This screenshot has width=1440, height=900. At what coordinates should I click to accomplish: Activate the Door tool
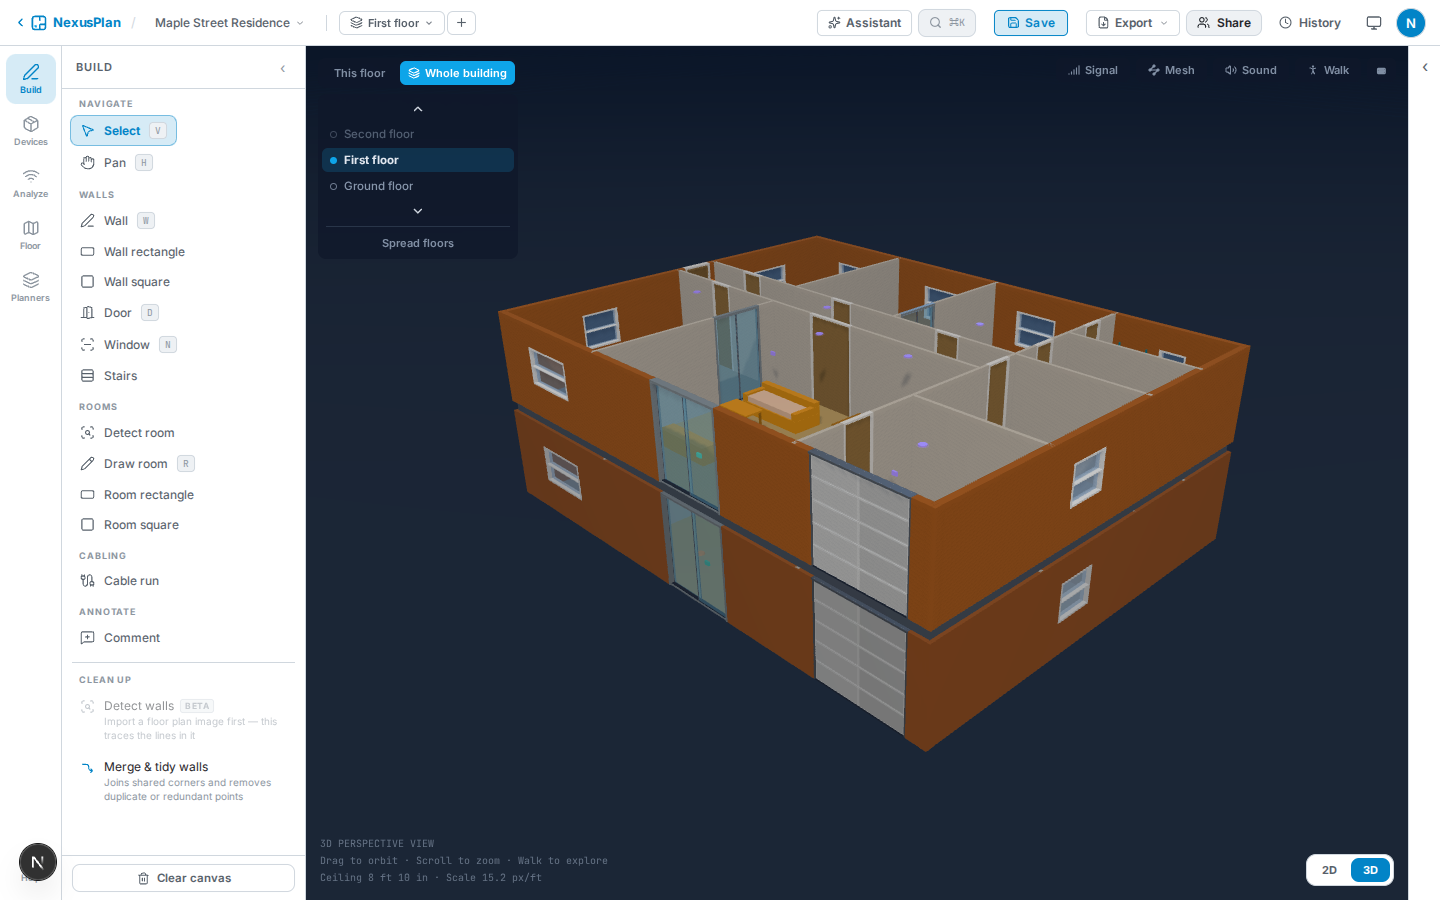point(119,313)
